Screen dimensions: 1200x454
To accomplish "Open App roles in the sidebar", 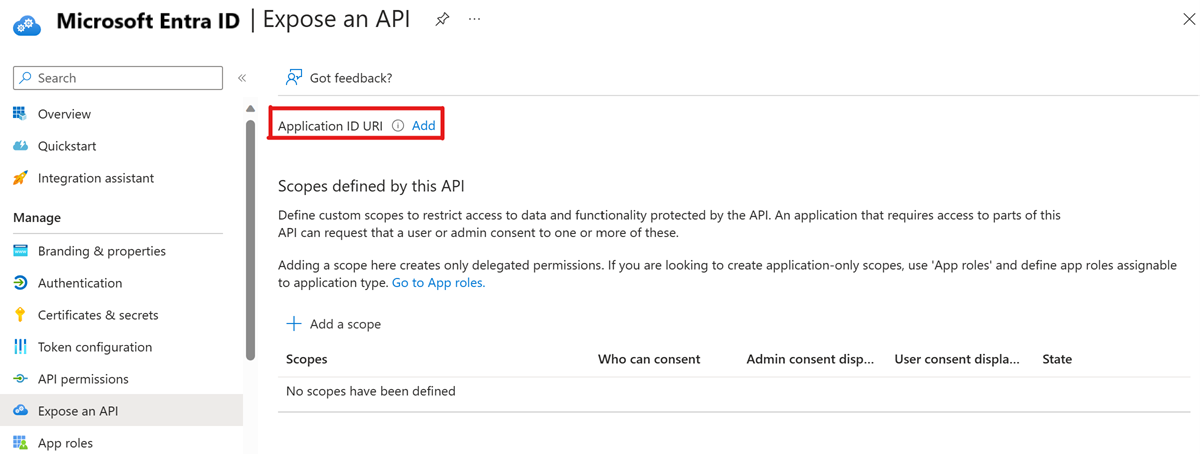I will coord(65,443).
